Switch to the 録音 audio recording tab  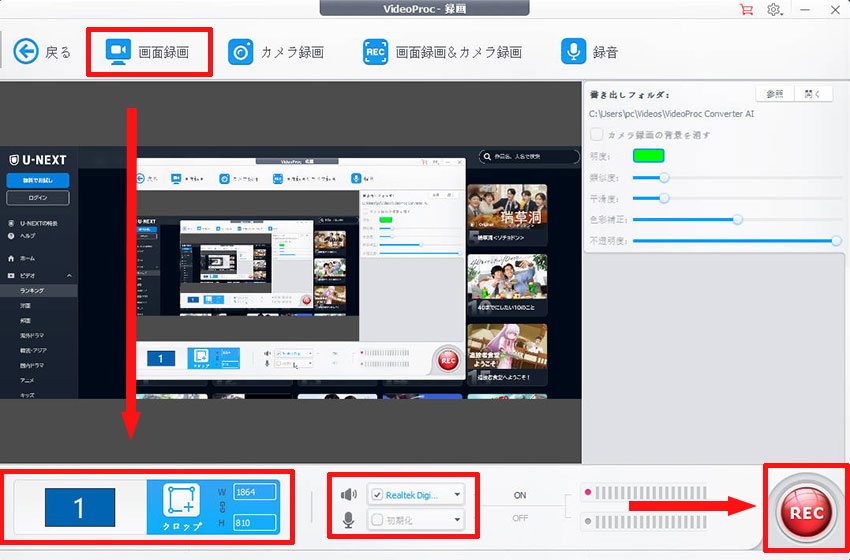pos(589,52)
